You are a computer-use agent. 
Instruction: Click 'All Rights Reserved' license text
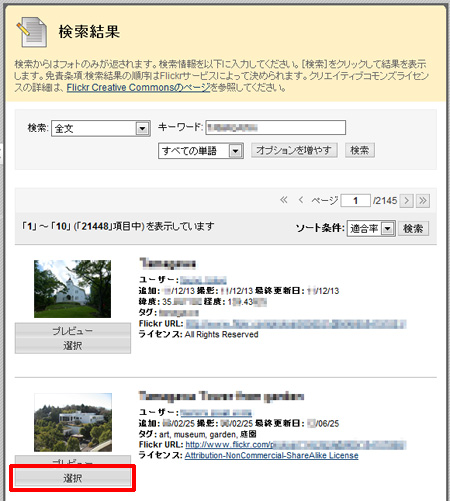pyautogui.click(x=222, y=334)
